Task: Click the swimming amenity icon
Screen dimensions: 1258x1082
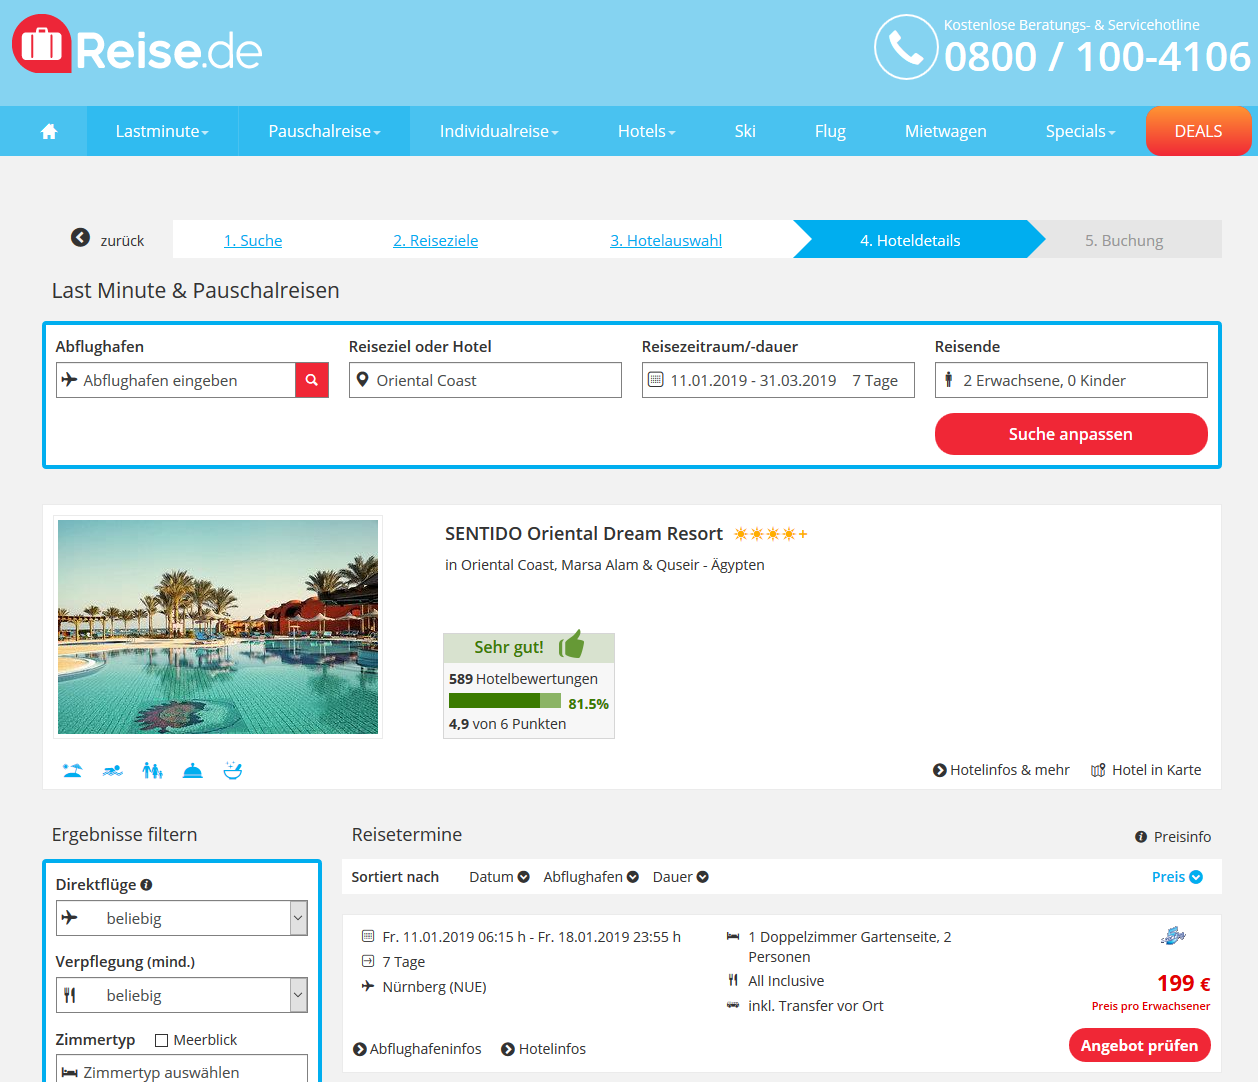Action: 113,770
